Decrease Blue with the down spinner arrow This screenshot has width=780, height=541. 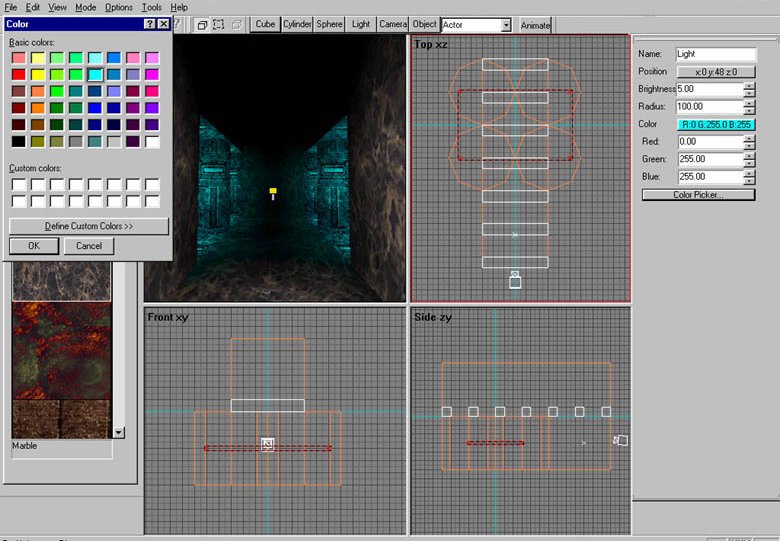click(750, 180)
